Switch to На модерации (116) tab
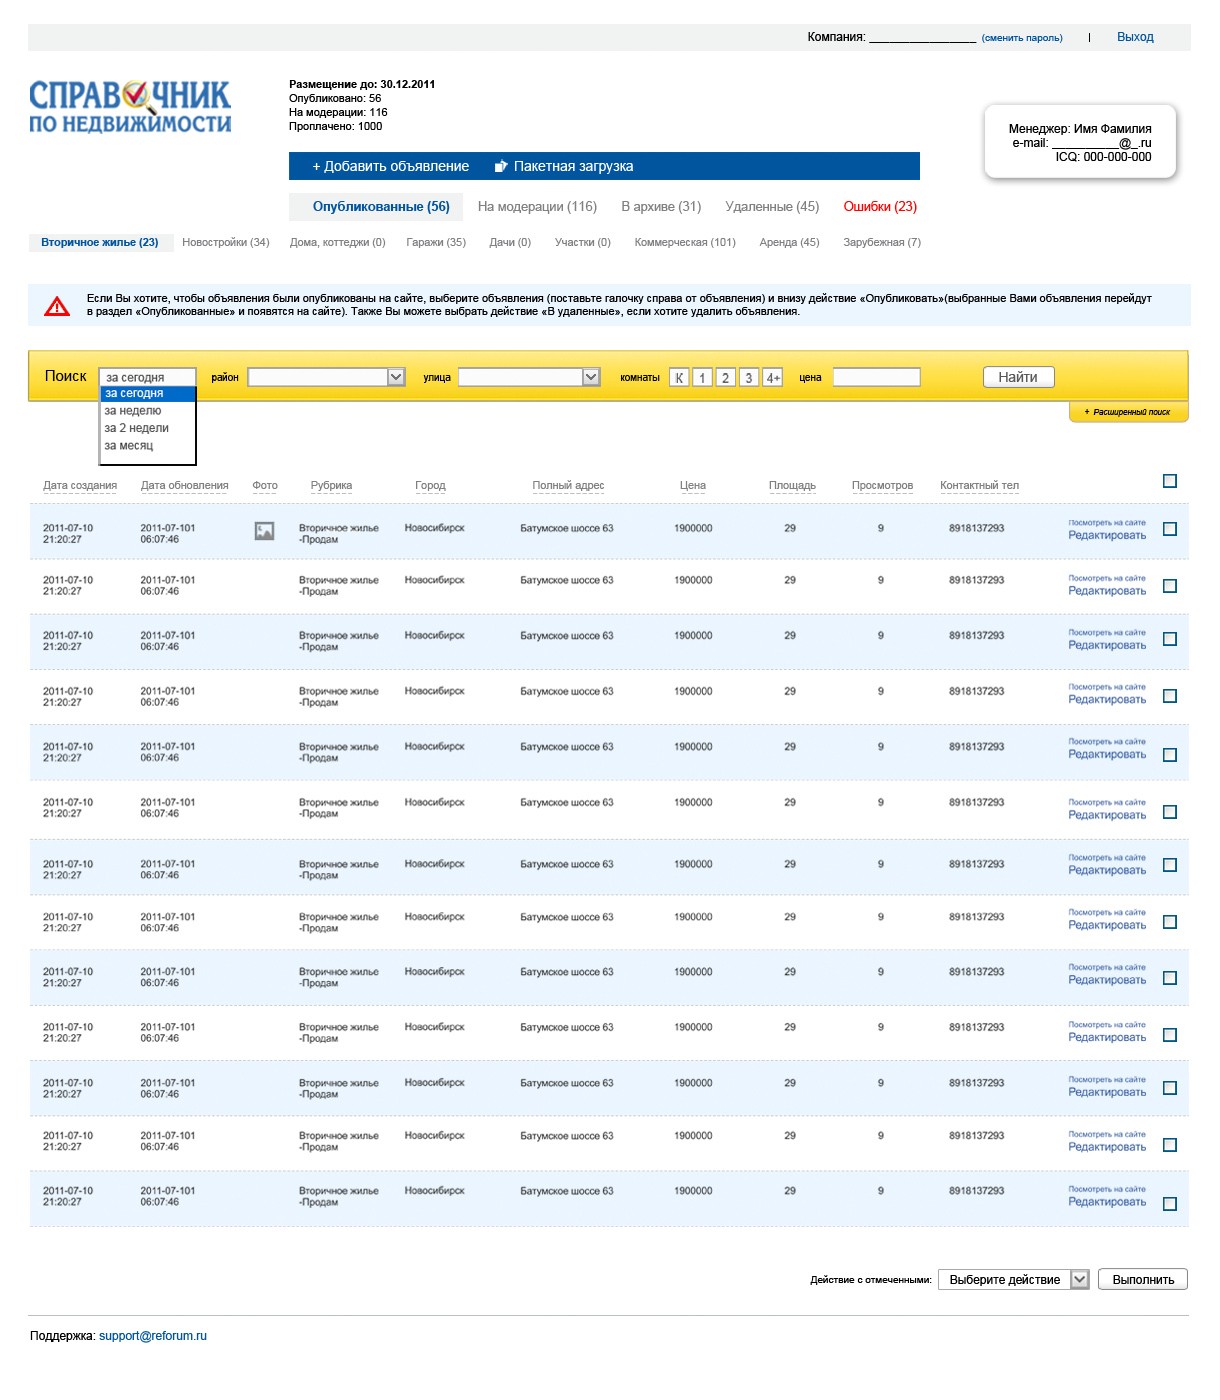Screen dimensions: 1220x1400 click(x=537, y=207)
